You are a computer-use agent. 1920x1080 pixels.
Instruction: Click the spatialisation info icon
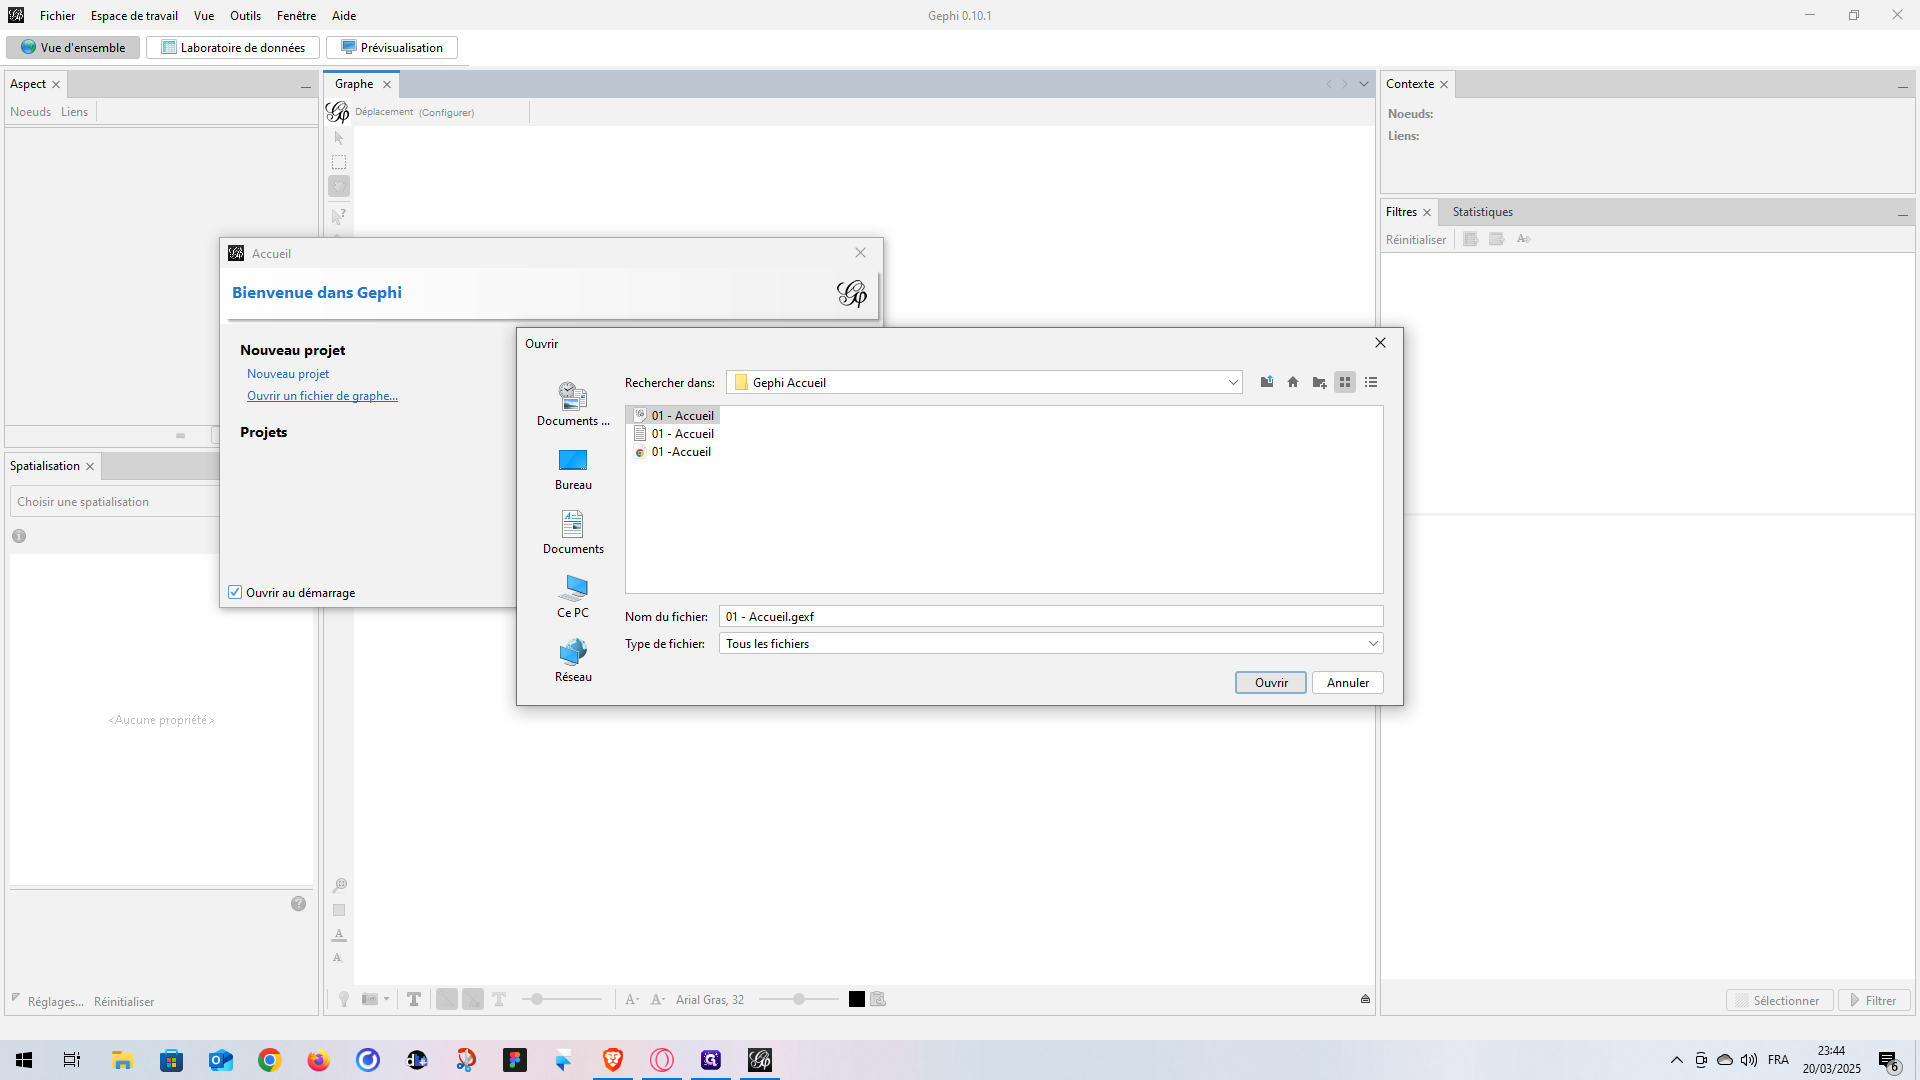19,536
